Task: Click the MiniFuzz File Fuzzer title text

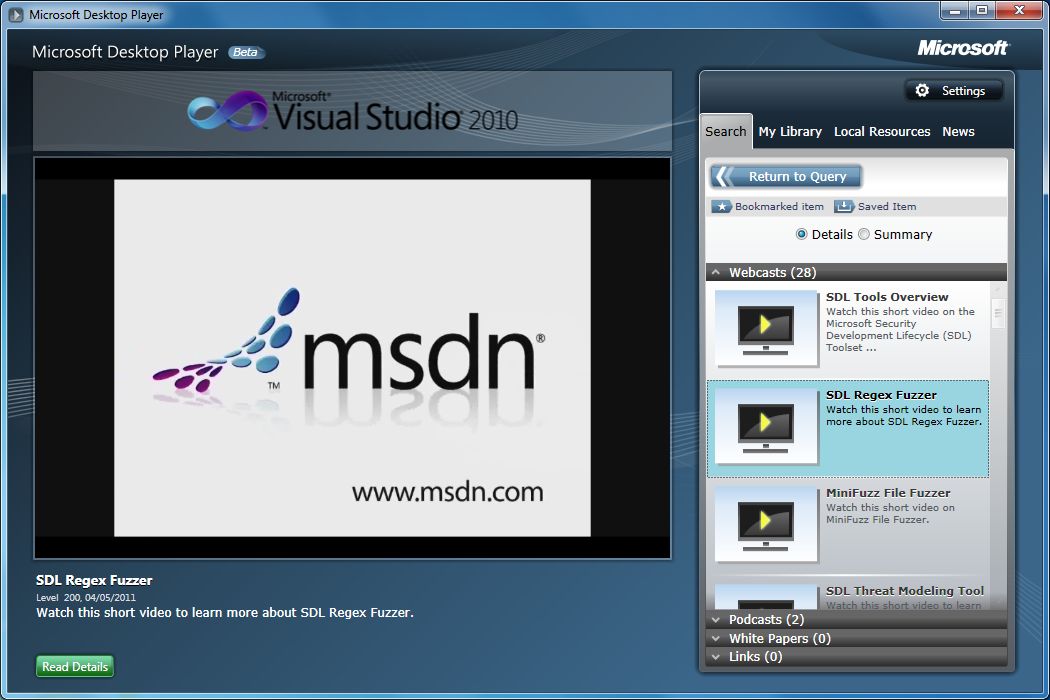Action: pyautogui.click(x=888, y=493)
